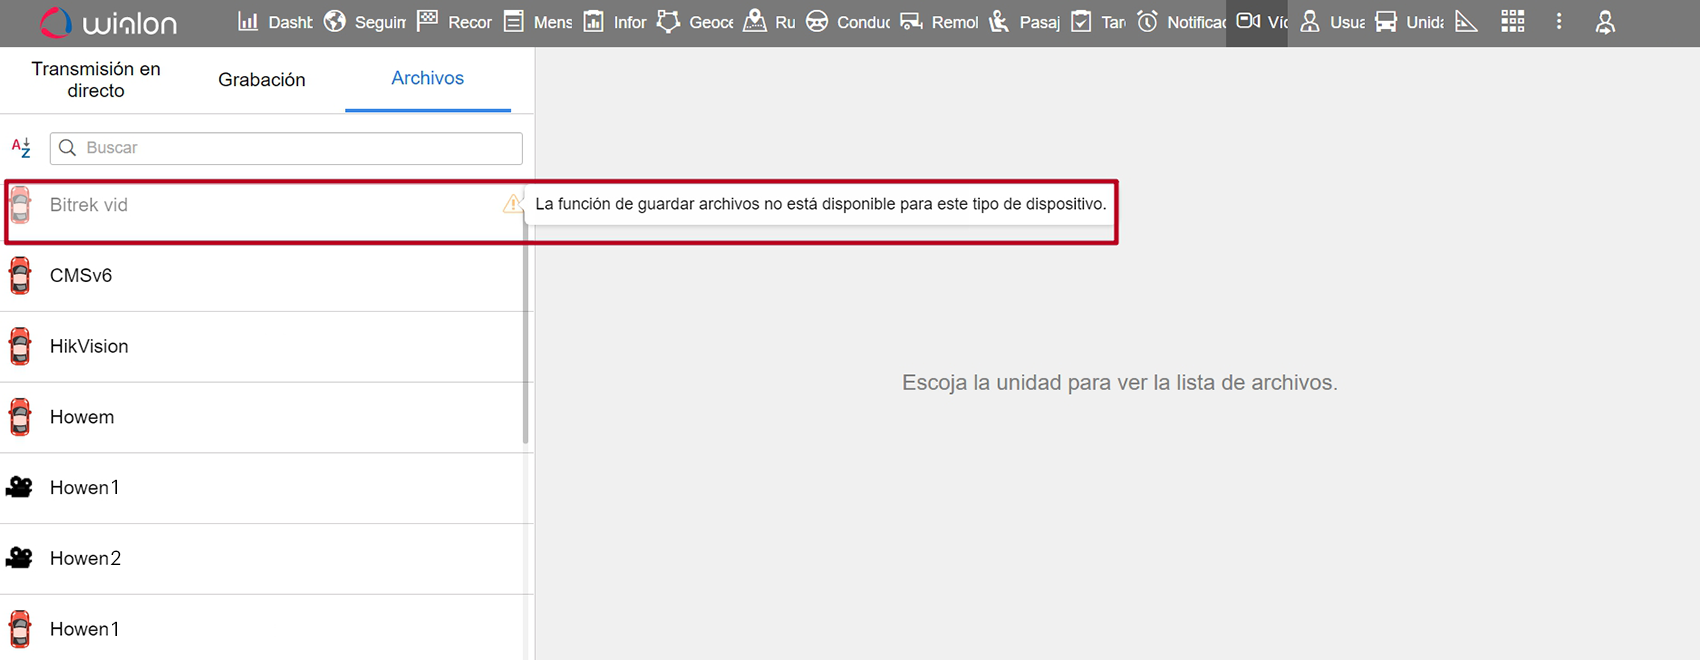Screen dimensions: 1700x660
Task: Open the Usuarios menu item
Action: pyautogui.click(x=1334, y=21)
